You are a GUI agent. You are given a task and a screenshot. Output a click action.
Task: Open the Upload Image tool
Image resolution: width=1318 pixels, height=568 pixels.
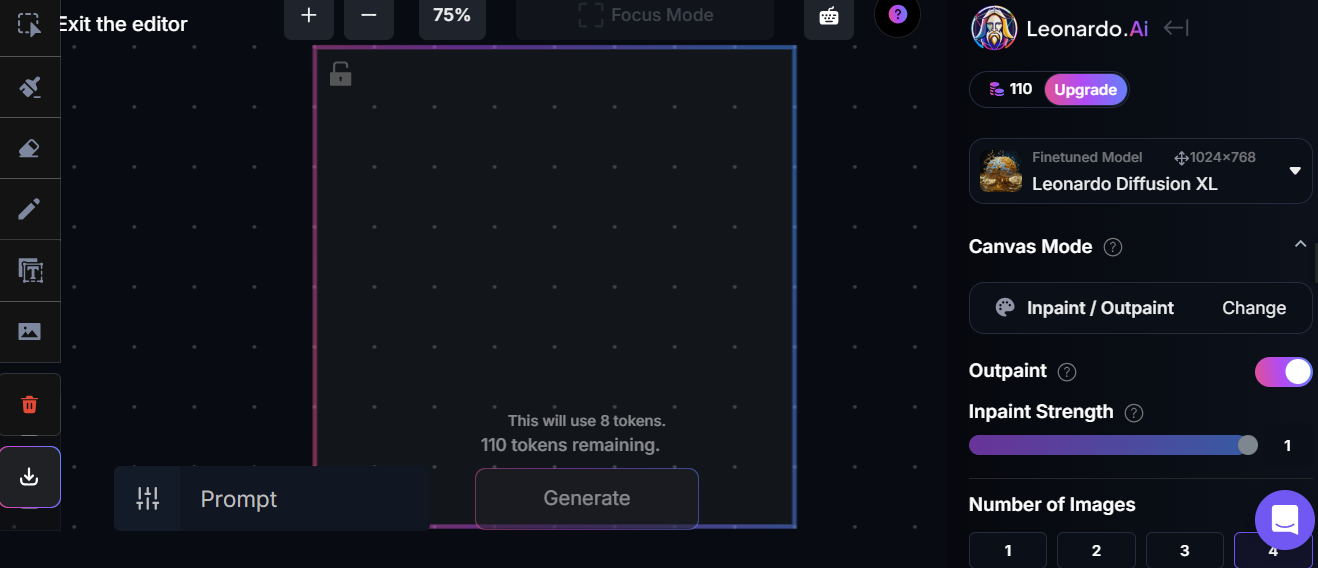(x=30, y=331)
